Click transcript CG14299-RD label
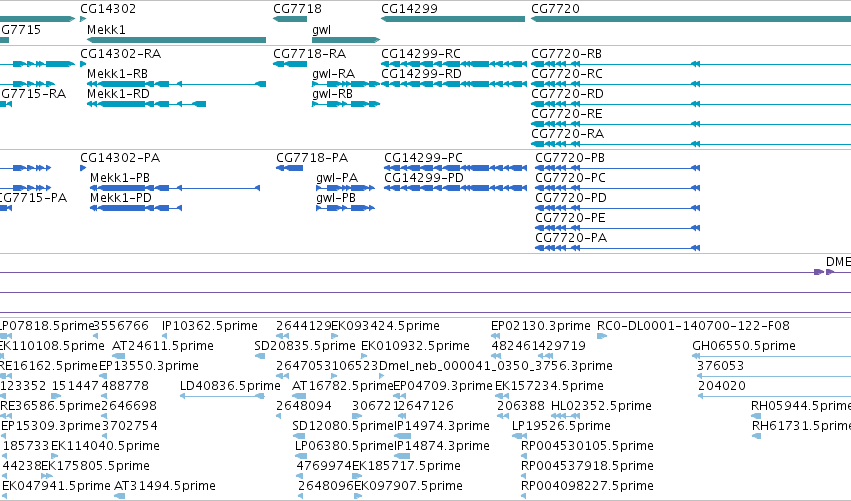Image resolution: width=851 pixels, height=501 pixels. pyautogui.click(x=421, y=74)
